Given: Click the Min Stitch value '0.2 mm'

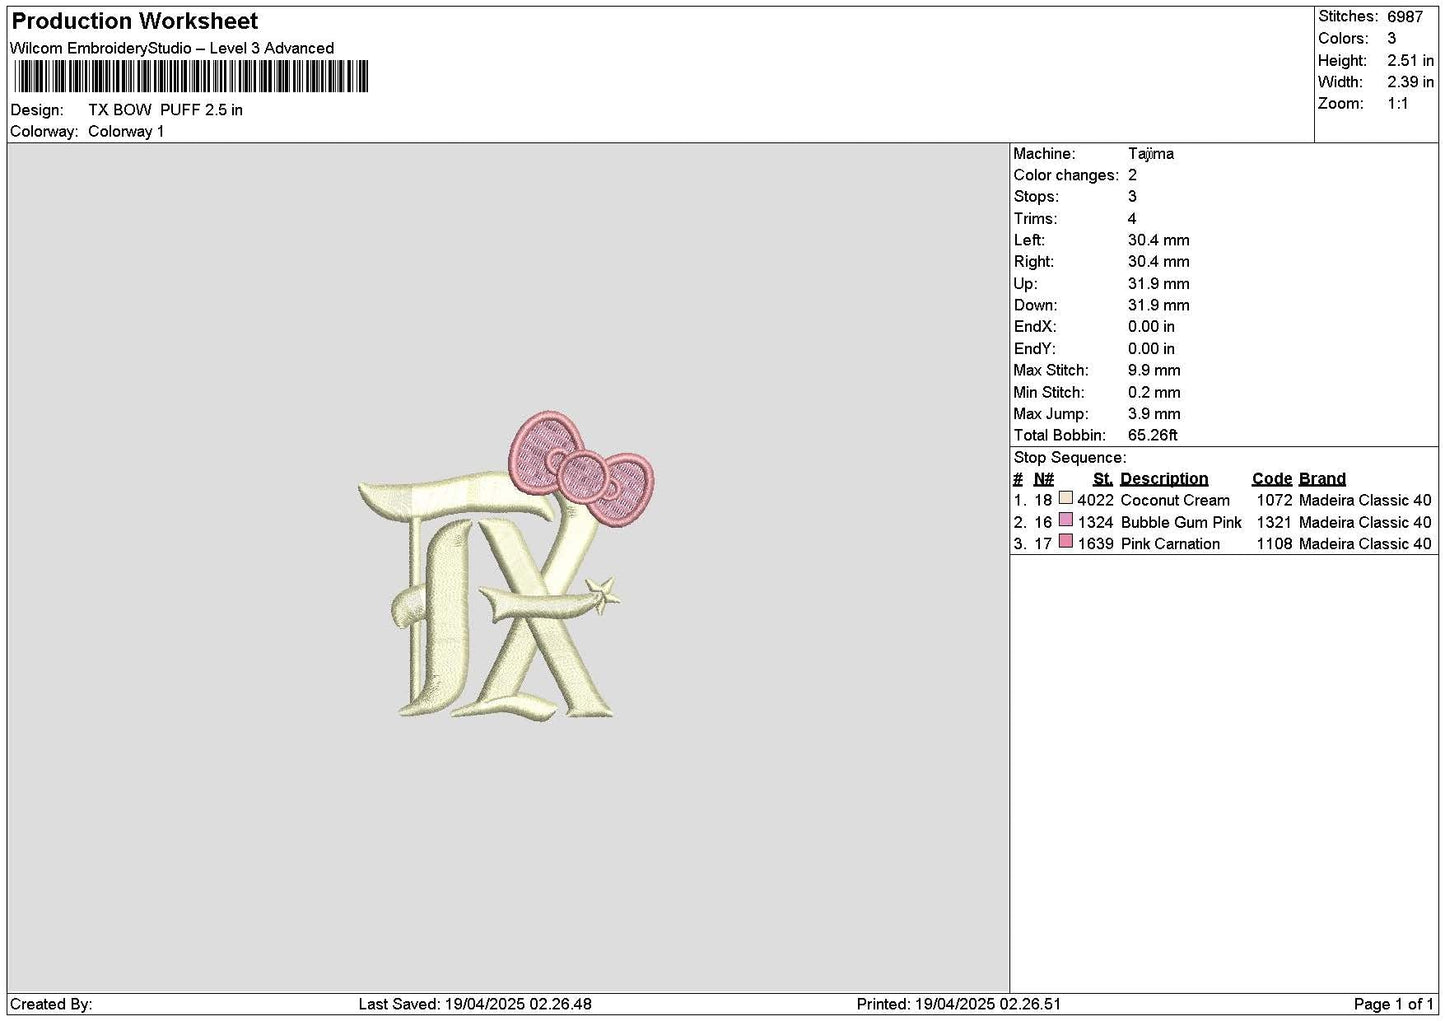Looking at the screenshot, I should [1154, 393].
